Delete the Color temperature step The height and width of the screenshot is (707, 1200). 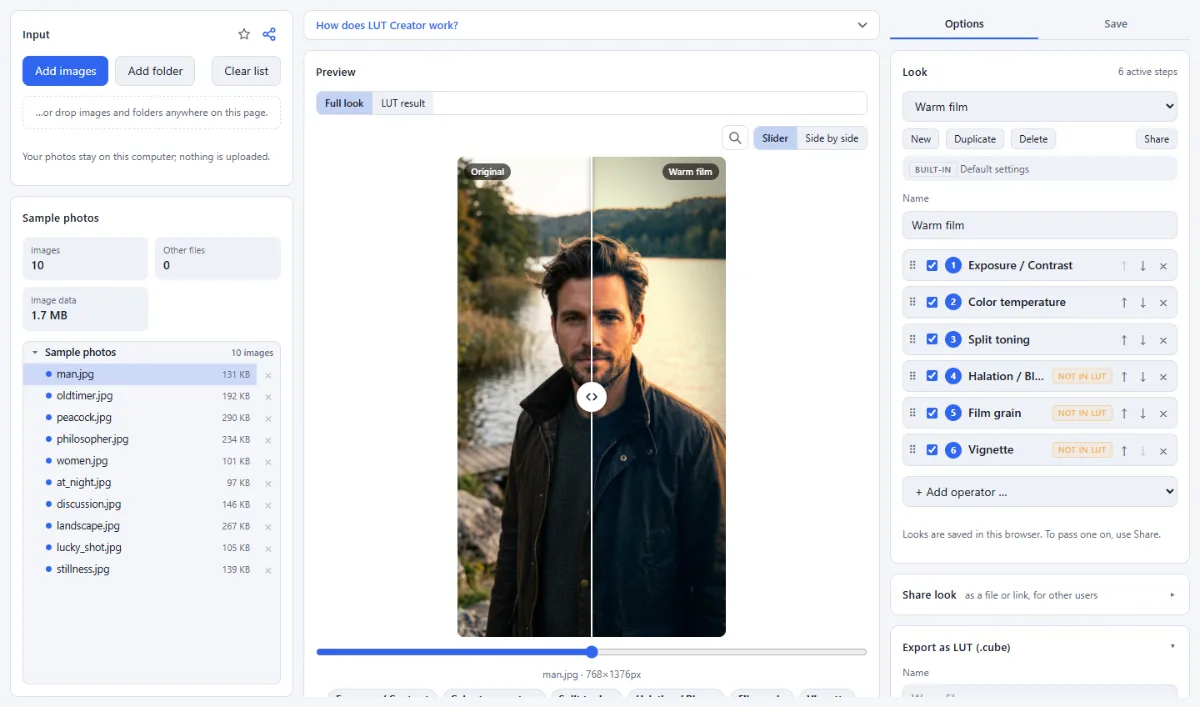click(1163, 303)
